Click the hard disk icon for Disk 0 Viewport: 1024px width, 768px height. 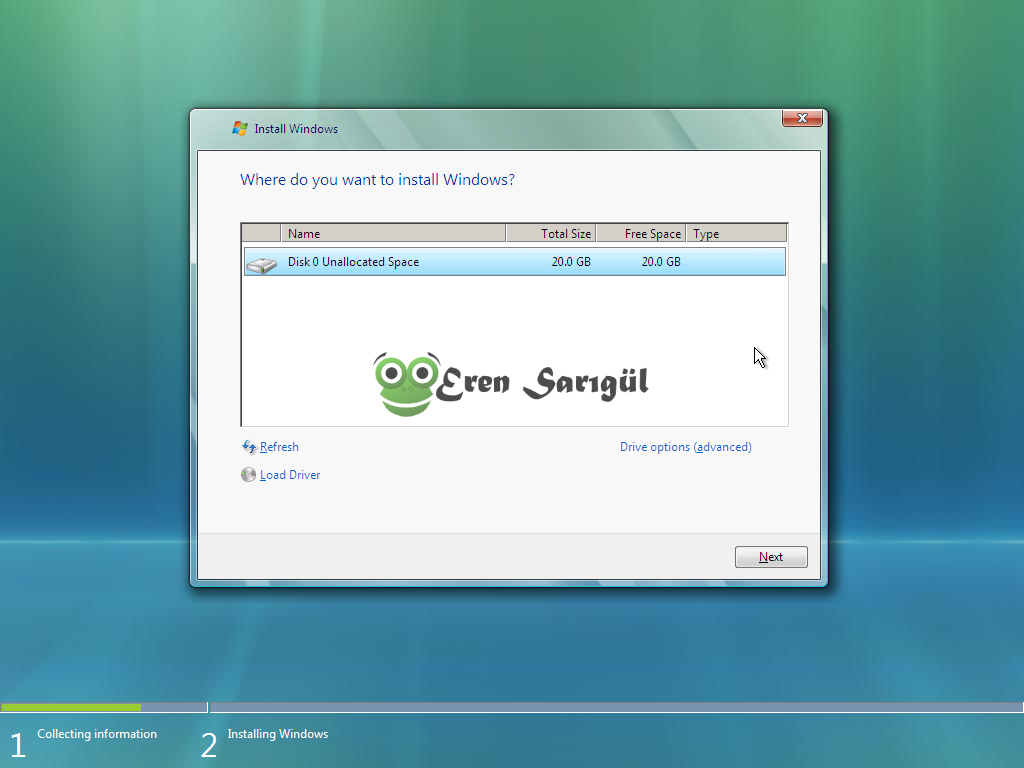[262, 262]
